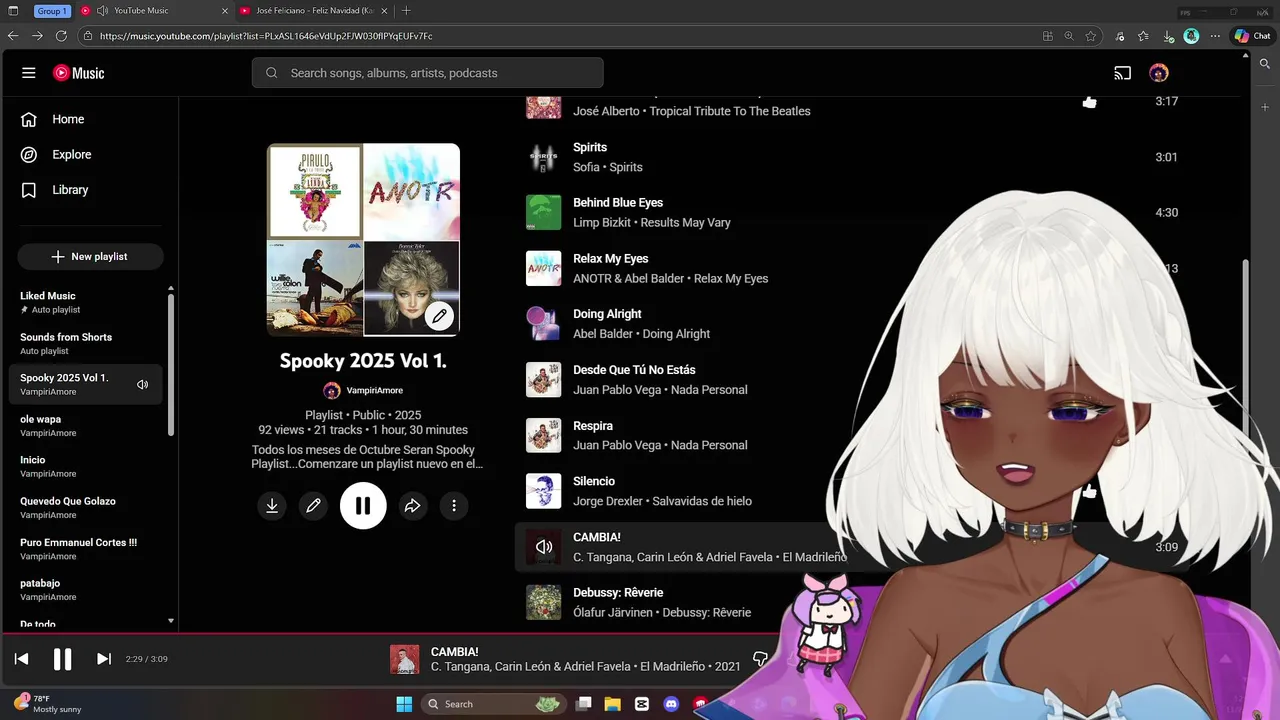Open the Copilot Chat button
This screenshot has width=1280, height=720.
tap(1252, 36)
